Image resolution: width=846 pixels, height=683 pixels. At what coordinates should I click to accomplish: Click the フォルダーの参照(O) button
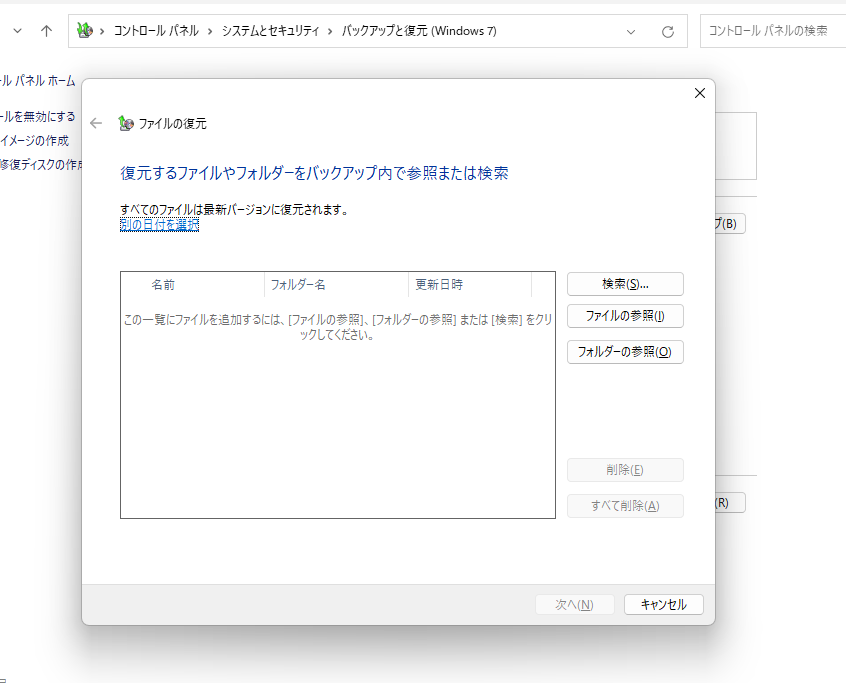pos(625,352)
